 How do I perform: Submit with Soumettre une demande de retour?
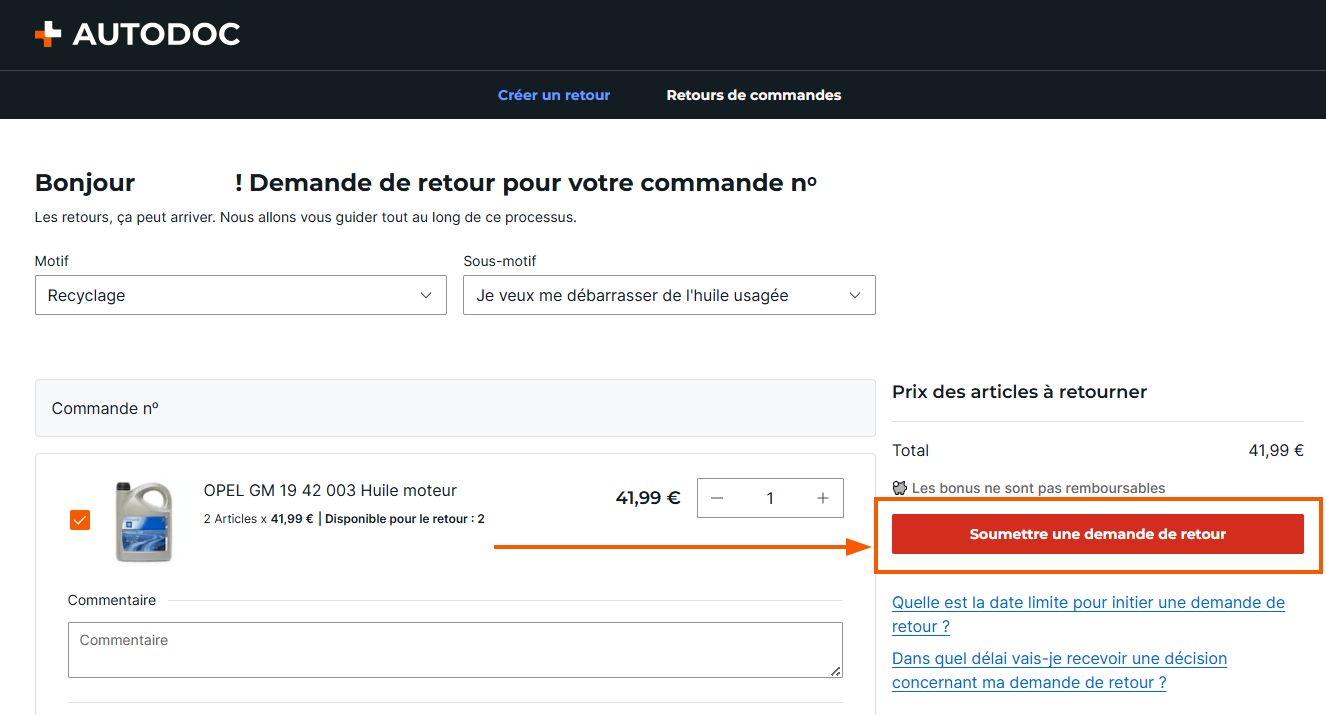click(x=1098, y=534)
